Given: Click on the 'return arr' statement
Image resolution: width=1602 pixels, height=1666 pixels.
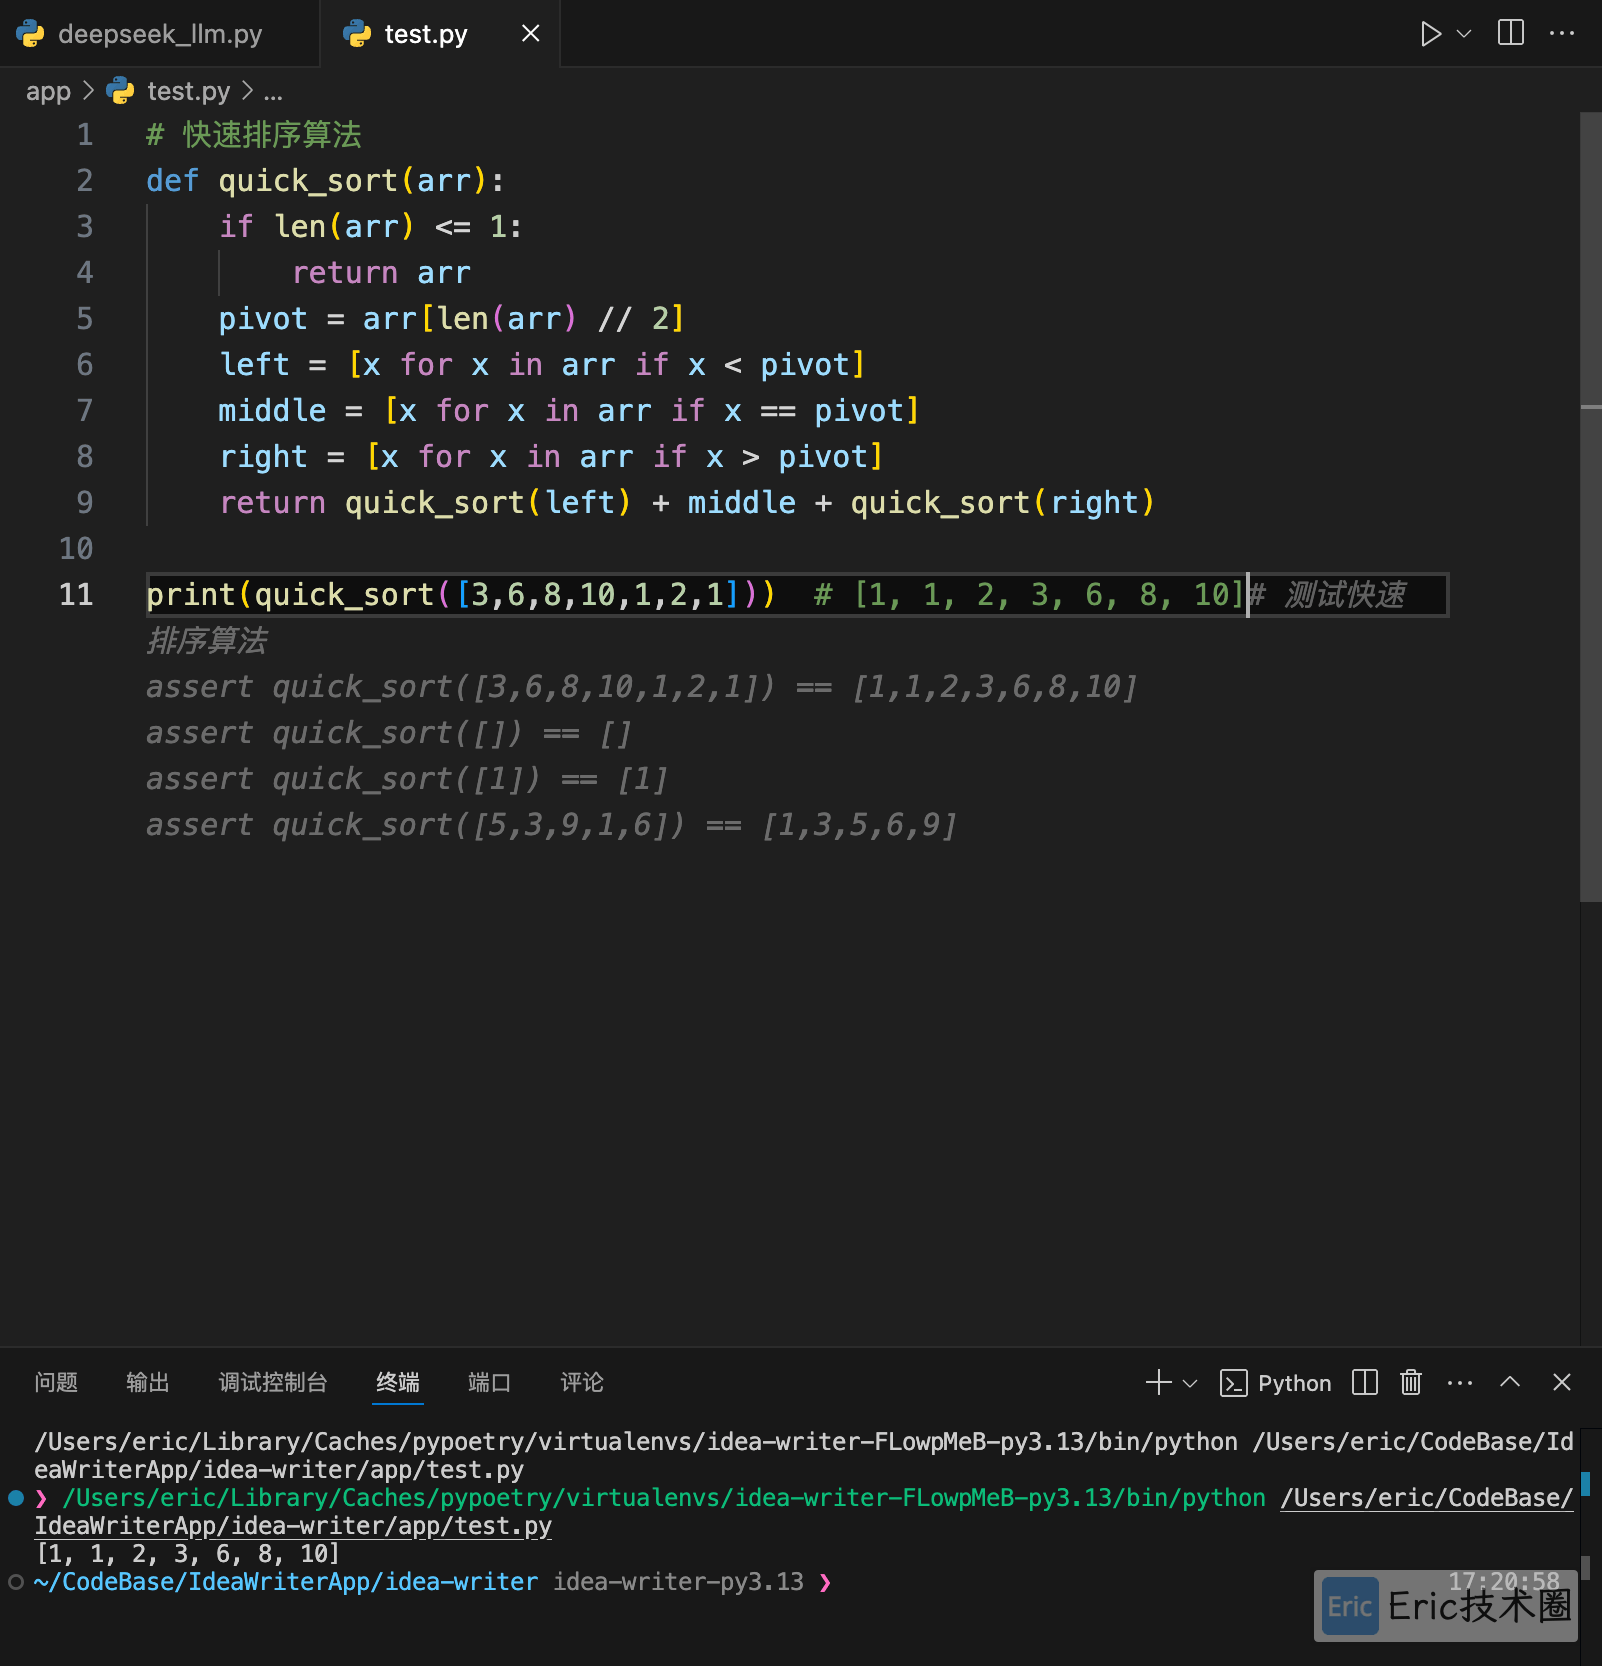Looking at the screenshot, I should (x=381, y=273).
